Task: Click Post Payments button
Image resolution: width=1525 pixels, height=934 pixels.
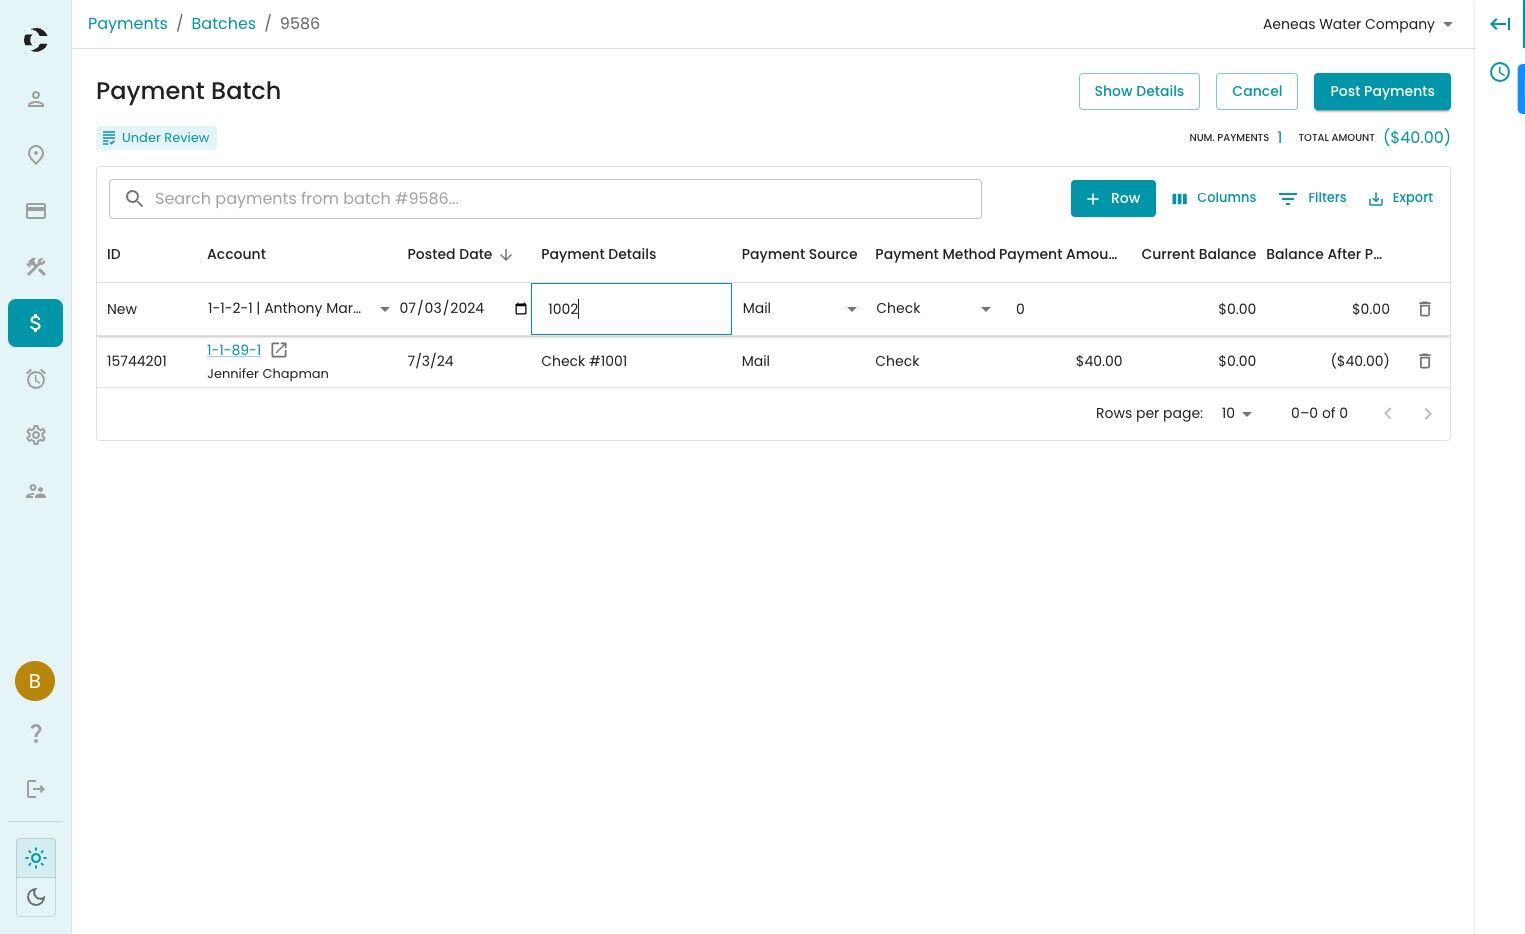Action: tap(1382, 91)
